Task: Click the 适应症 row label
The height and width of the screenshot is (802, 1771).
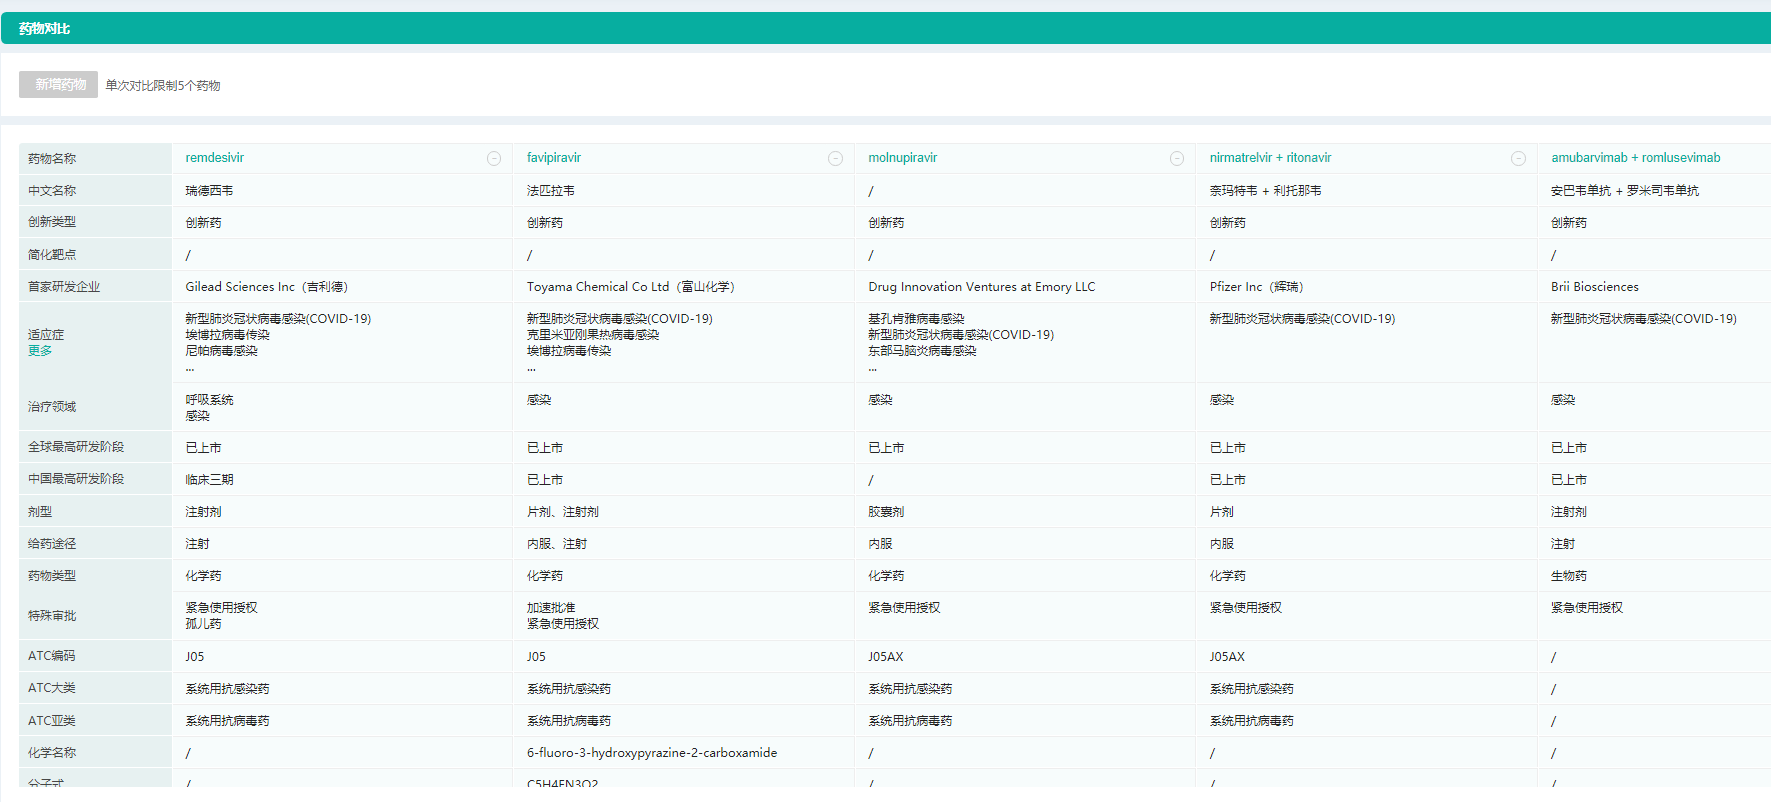Action: [46, 335]
